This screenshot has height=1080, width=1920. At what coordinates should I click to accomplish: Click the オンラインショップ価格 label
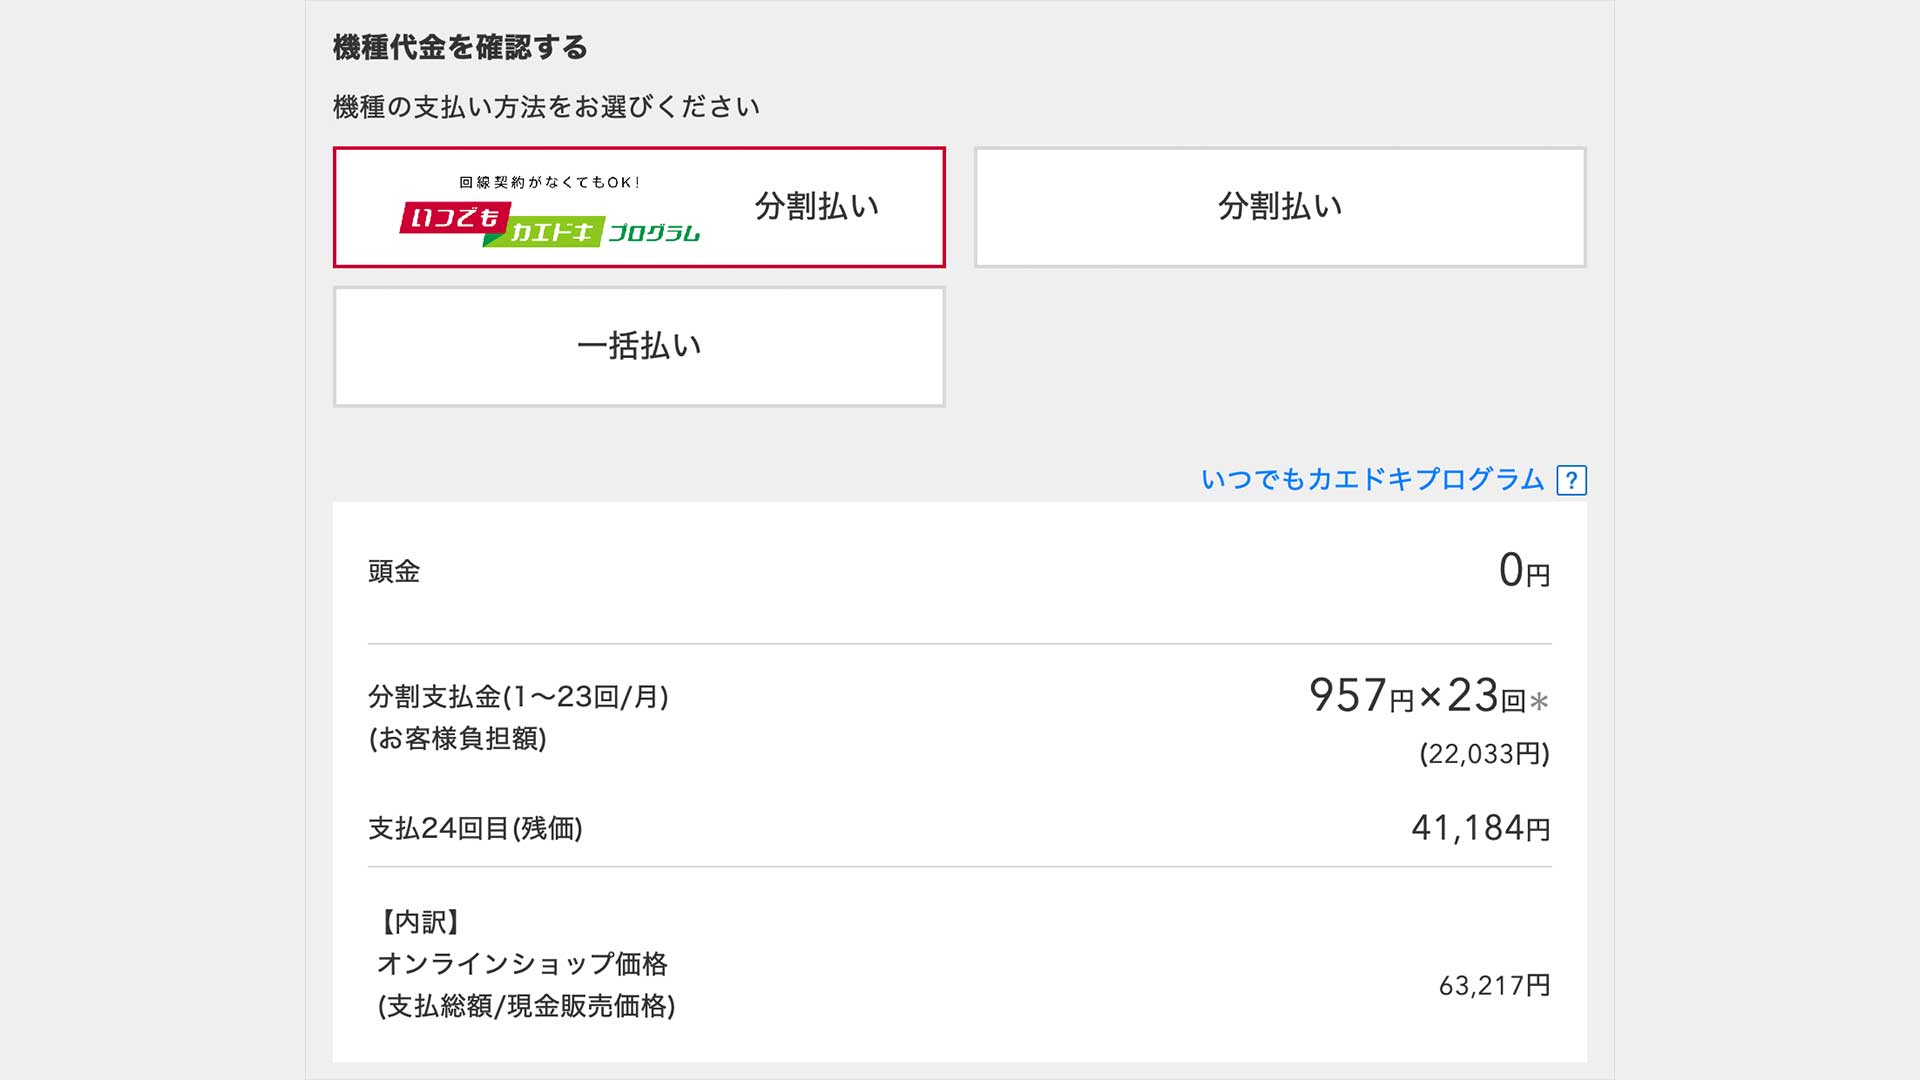coord(522,964)
